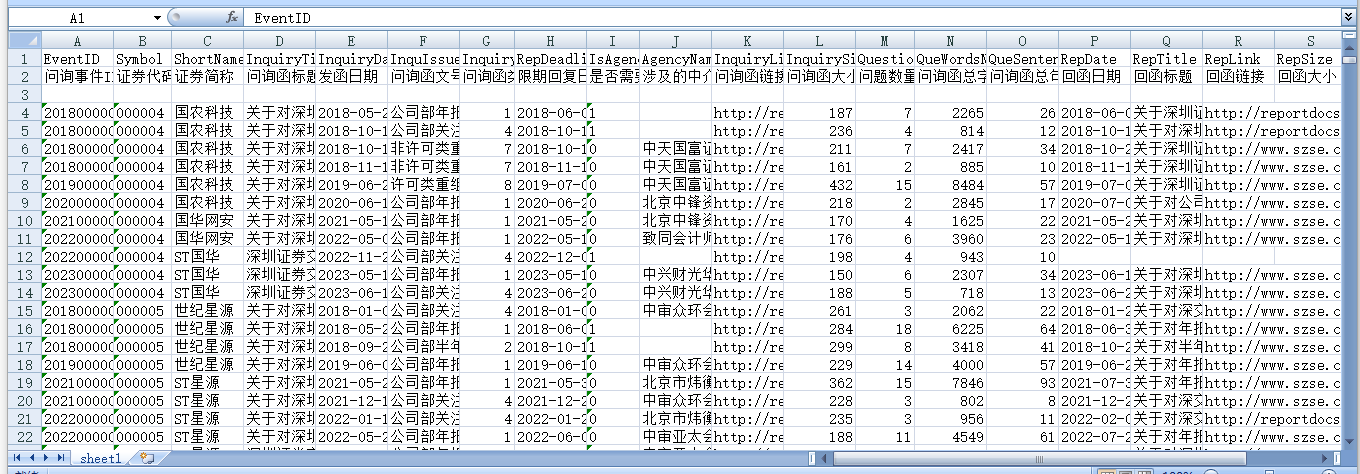Click the EventID cell in row 1
Image resolution: width=1360 pixels, height=474 pixels.
77,59
